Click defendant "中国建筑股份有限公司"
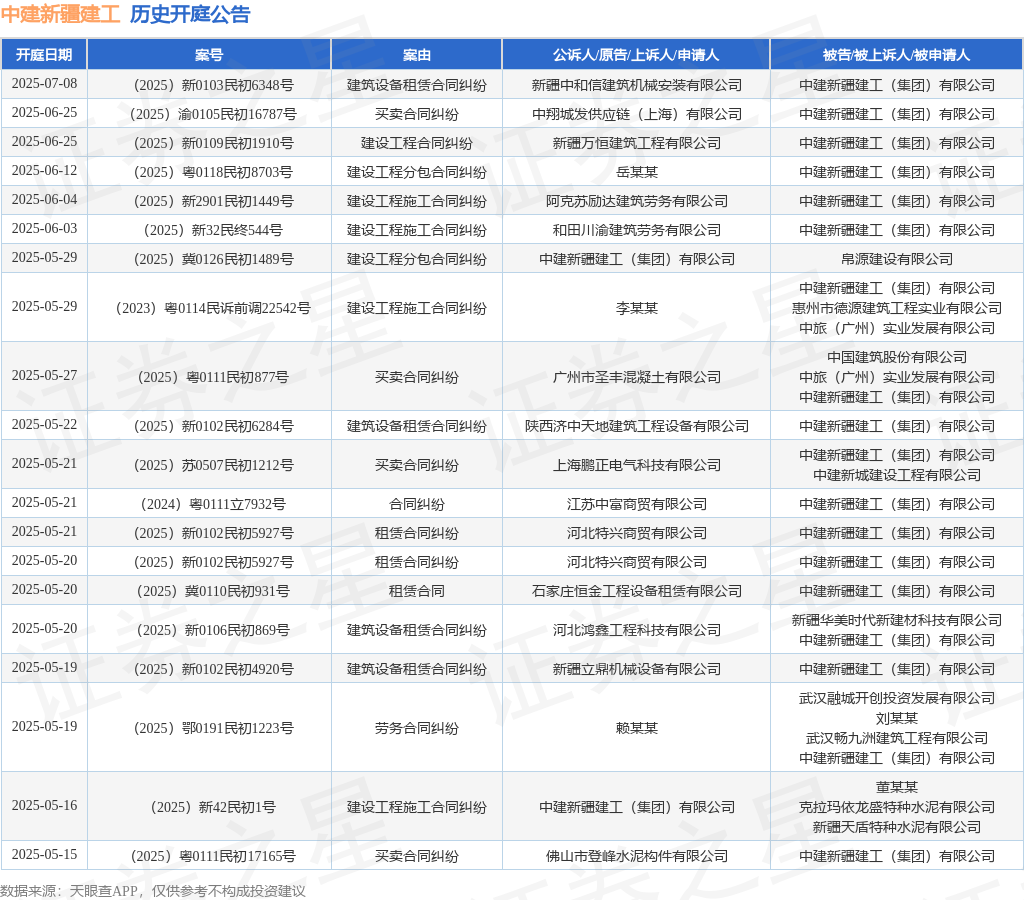The height and width of the screenshot is (900, 1024). pos(897,357)
